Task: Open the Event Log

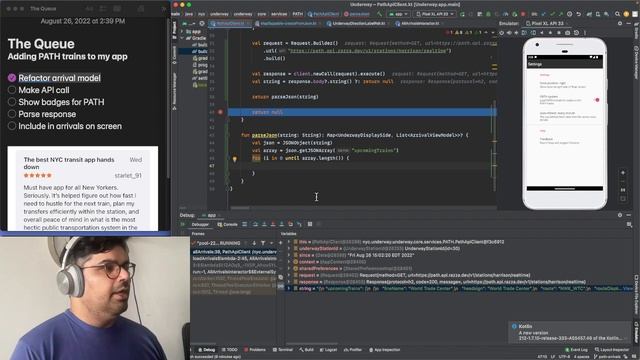Action: (576, 350)
